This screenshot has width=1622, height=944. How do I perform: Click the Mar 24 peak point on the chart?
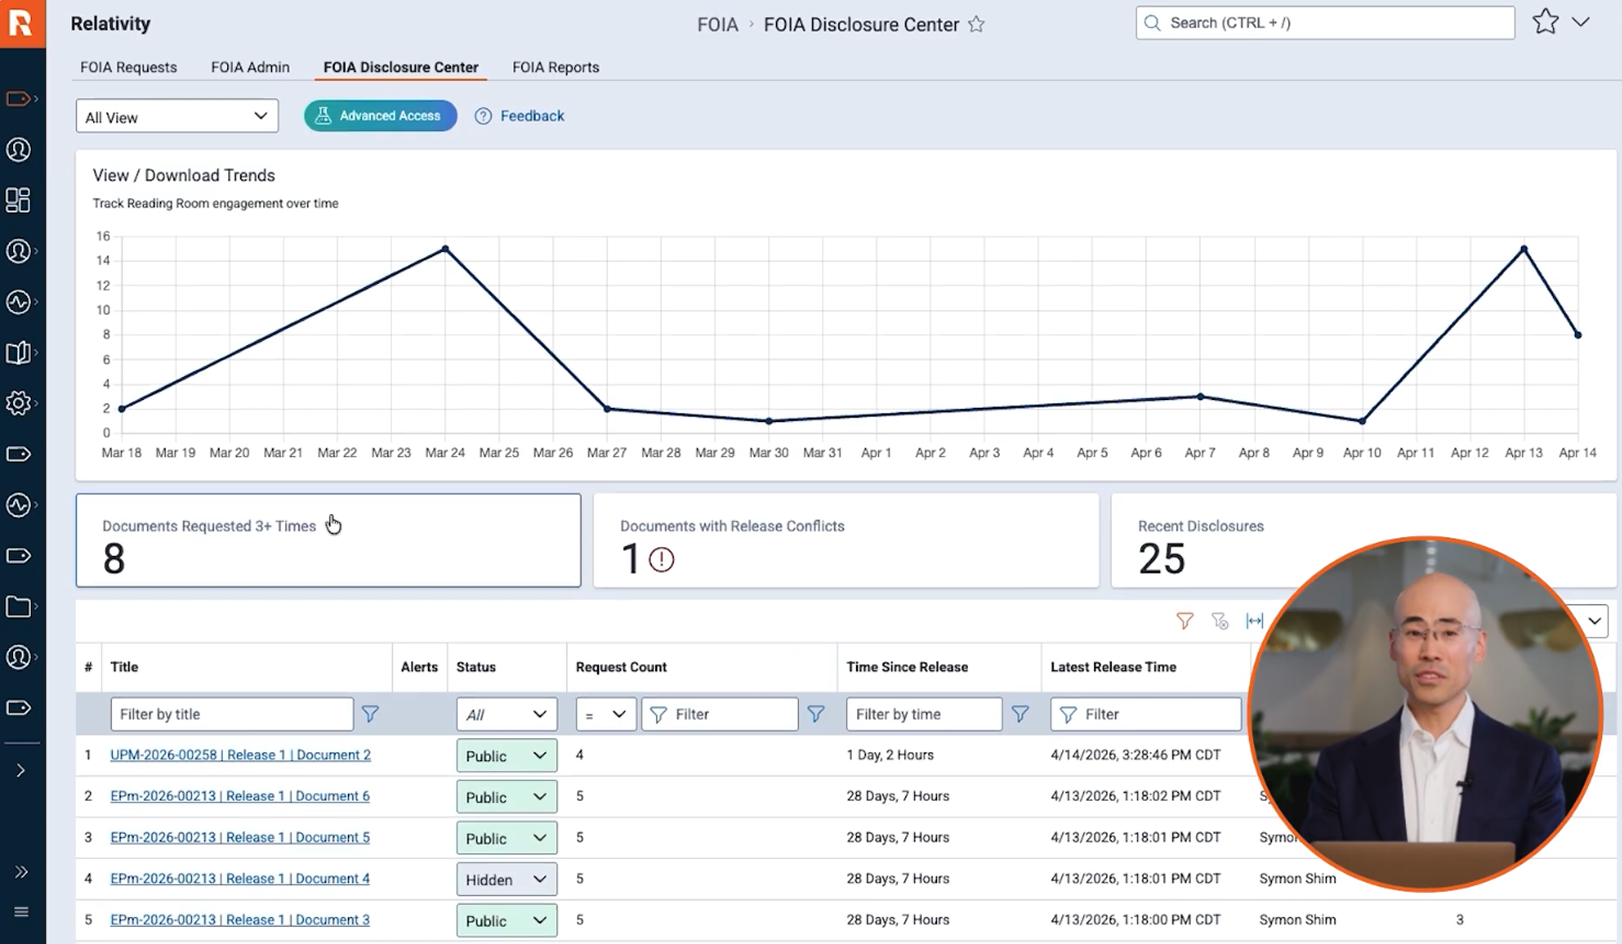[x=445, y=249]
